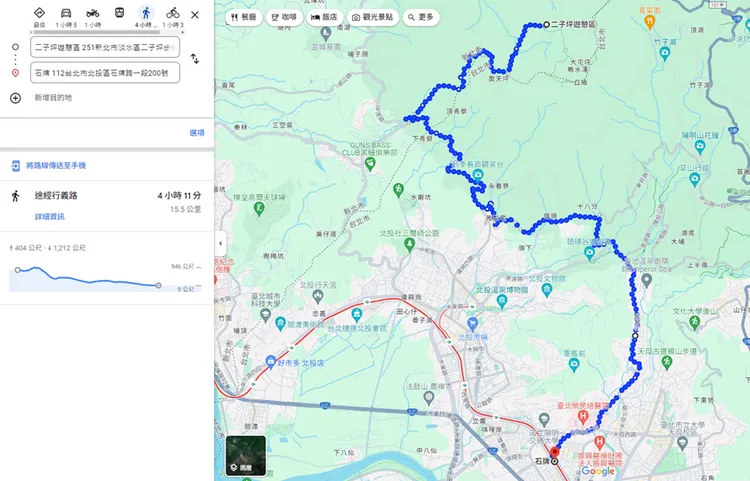
Task: Select the best travel mode icon
Action: pos(39,12)
